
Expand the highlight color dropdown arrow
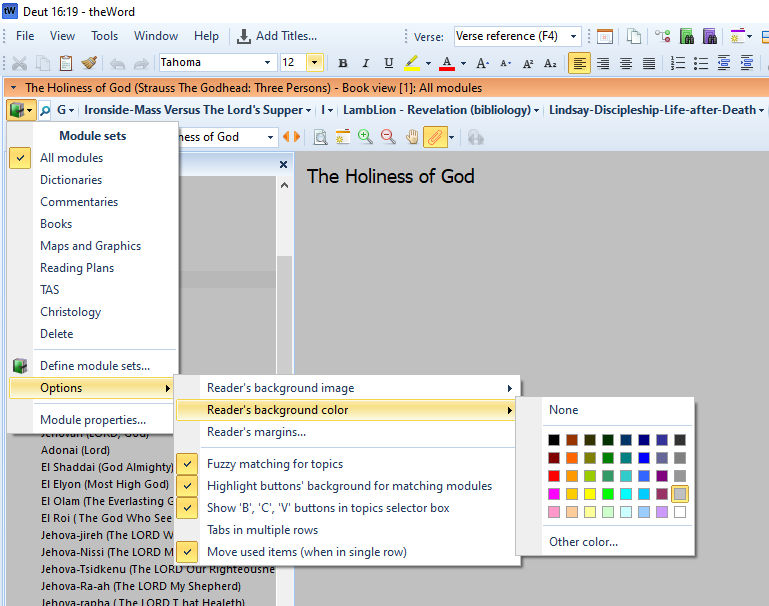[x=428, y=63]
